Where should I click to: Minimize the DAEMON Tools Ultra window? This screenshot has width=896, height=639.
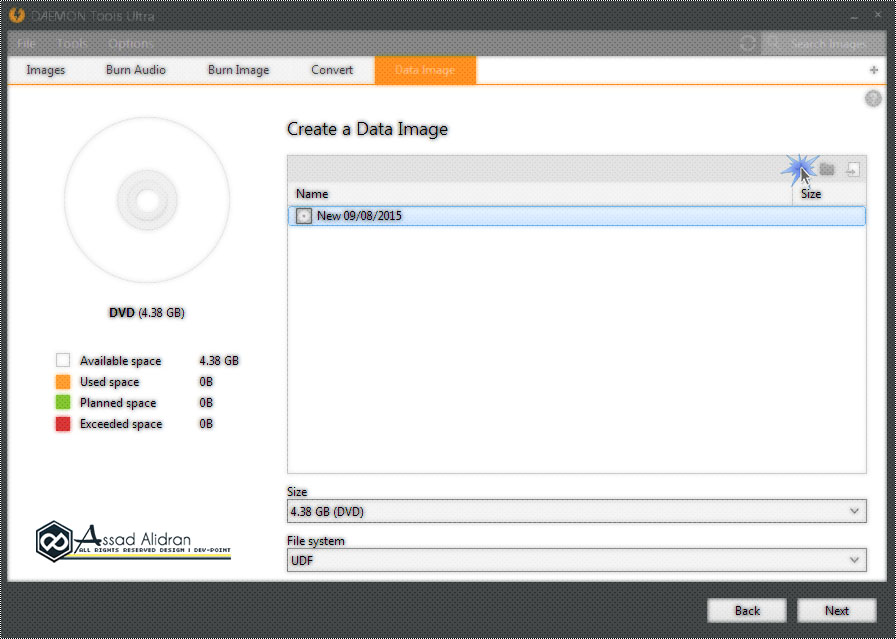click(x=854, y=17)
